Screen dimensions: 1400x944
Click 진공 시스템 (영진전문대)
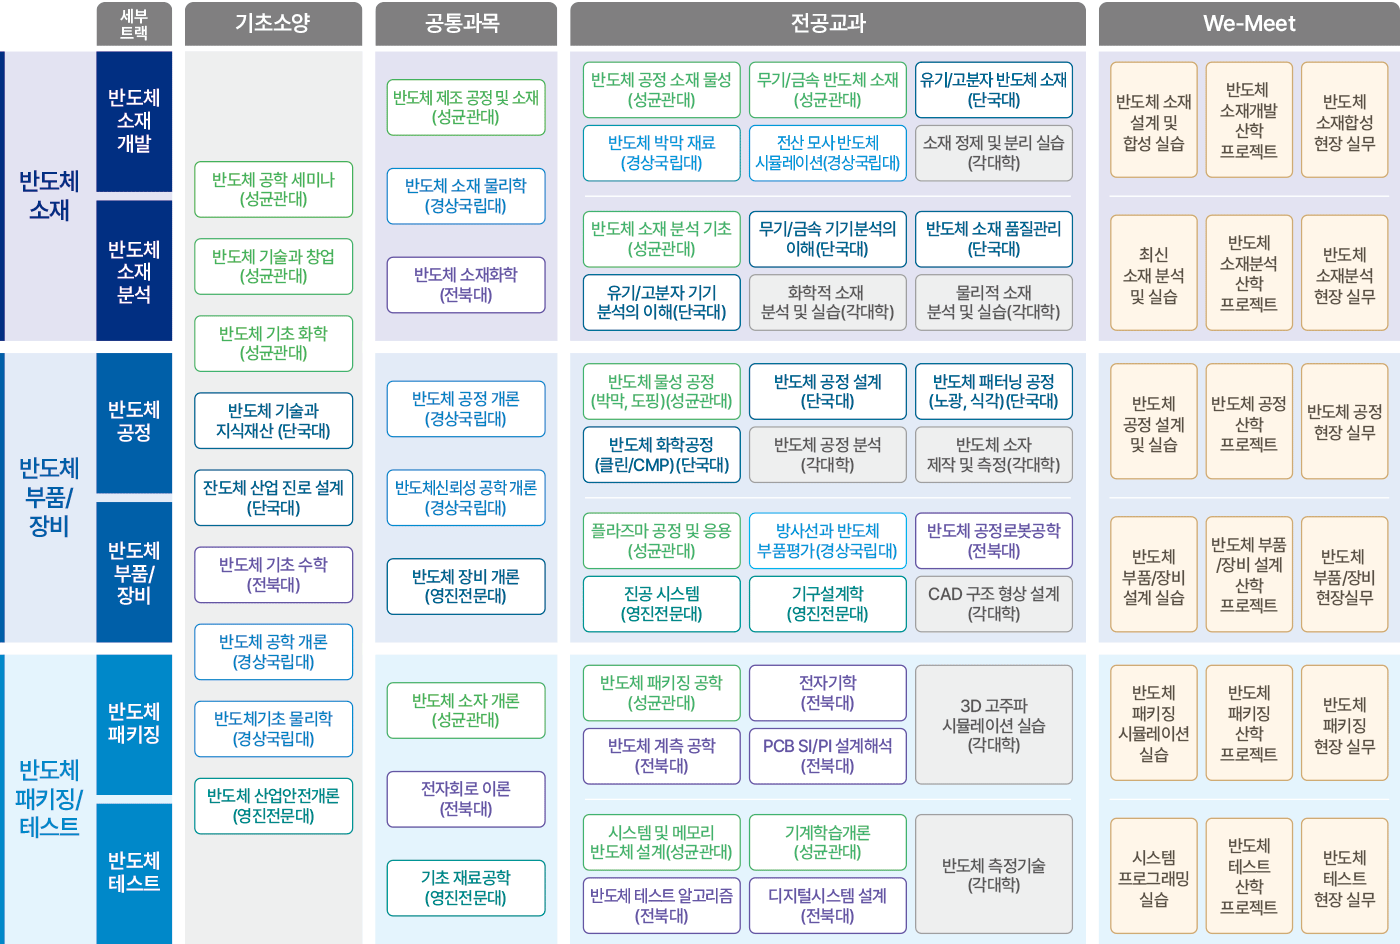(x=662, y=604)
